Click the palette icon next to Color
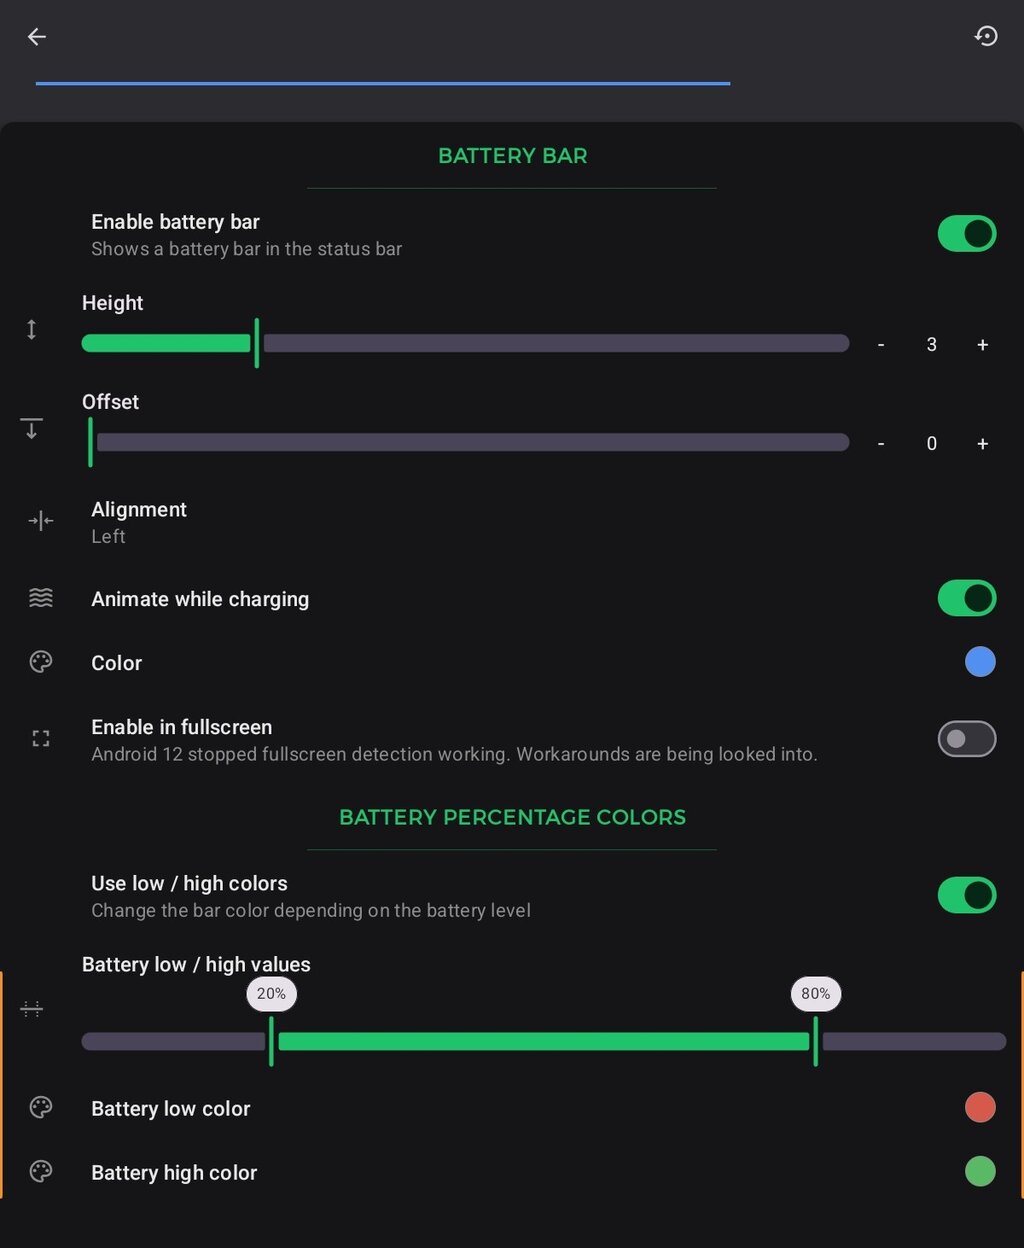 click(x=41, y=662)
